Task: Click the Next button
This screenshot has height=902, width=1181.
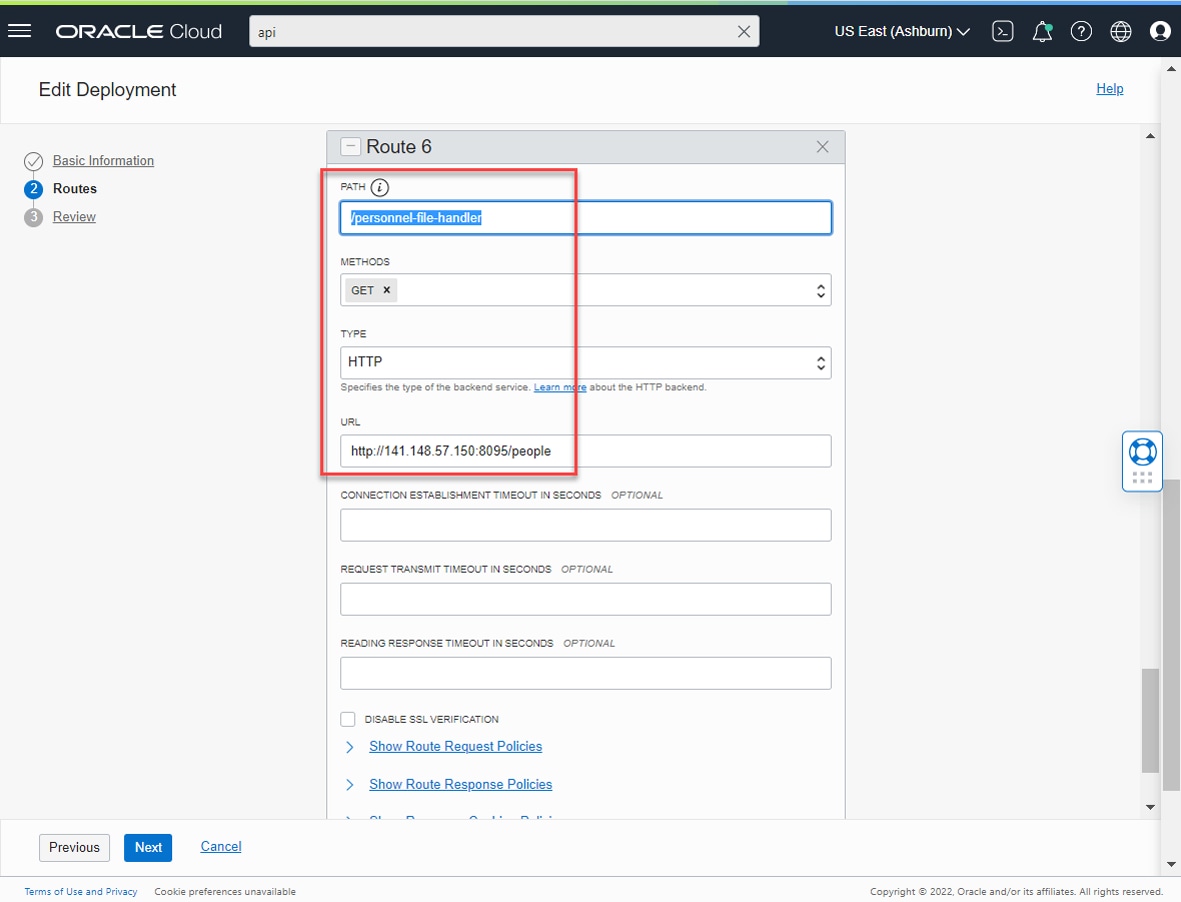Action: coord(148,847)
